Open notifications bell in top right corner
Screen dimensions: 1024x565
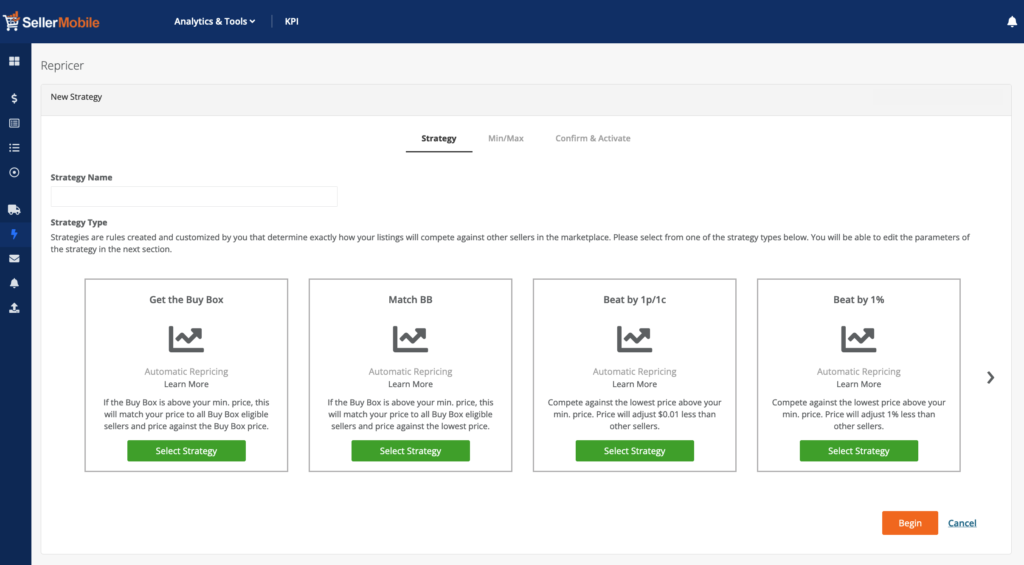(x=1011, y=22)
